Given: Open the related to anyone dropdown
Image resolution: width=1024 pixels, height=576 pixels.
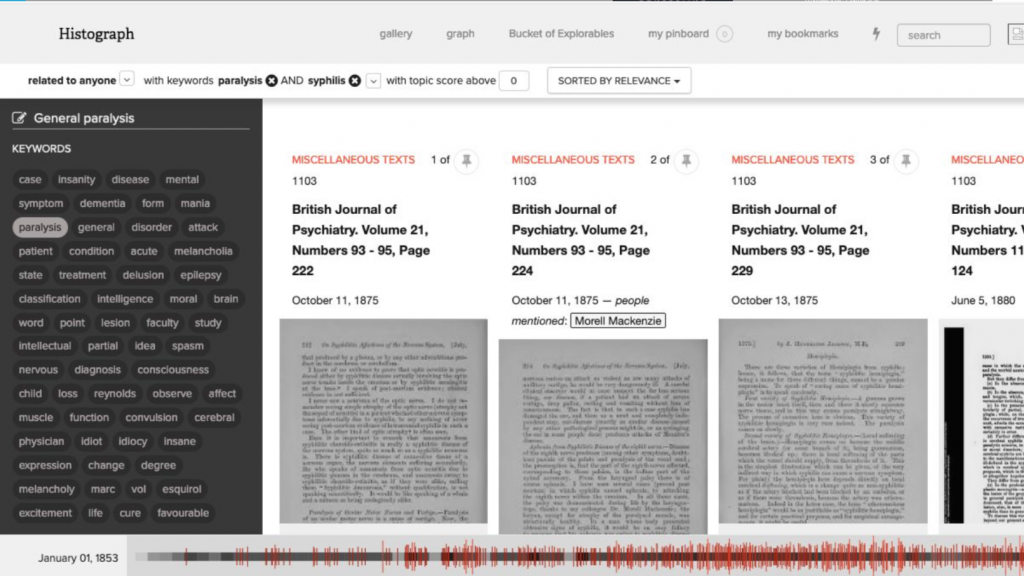Looking at the screenshot, I should (x=127, y=80).
